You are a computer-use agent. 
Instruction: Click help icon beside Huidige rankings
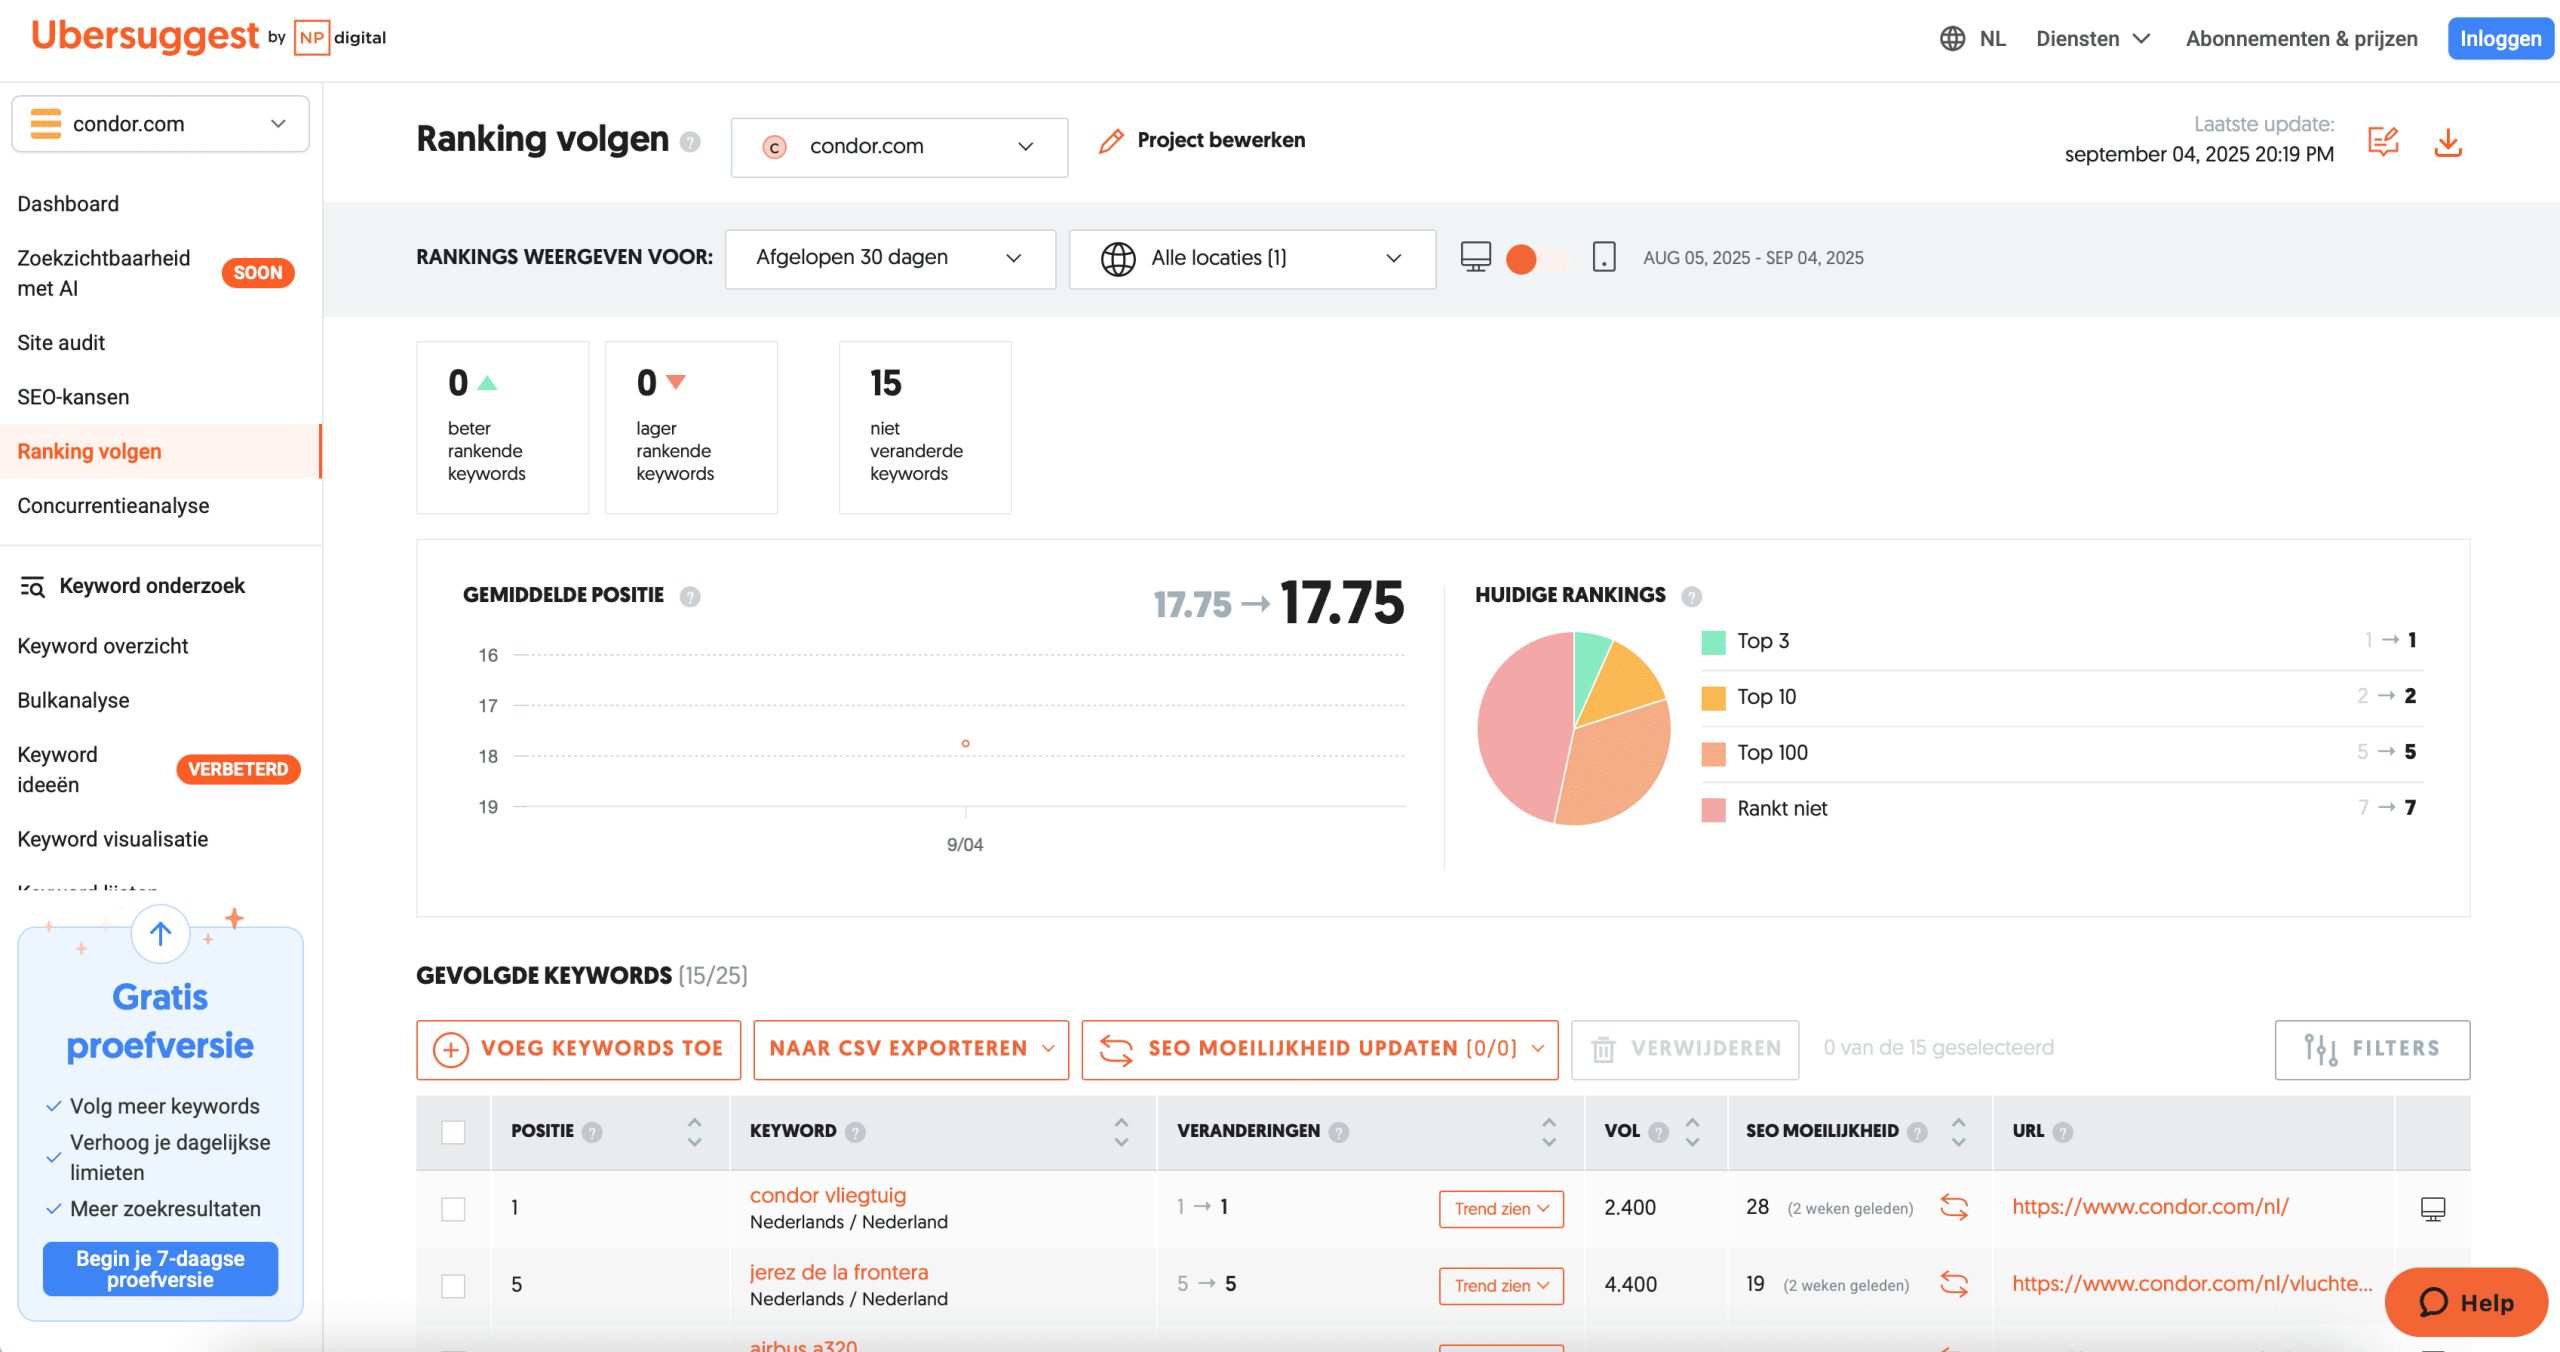1691,596
